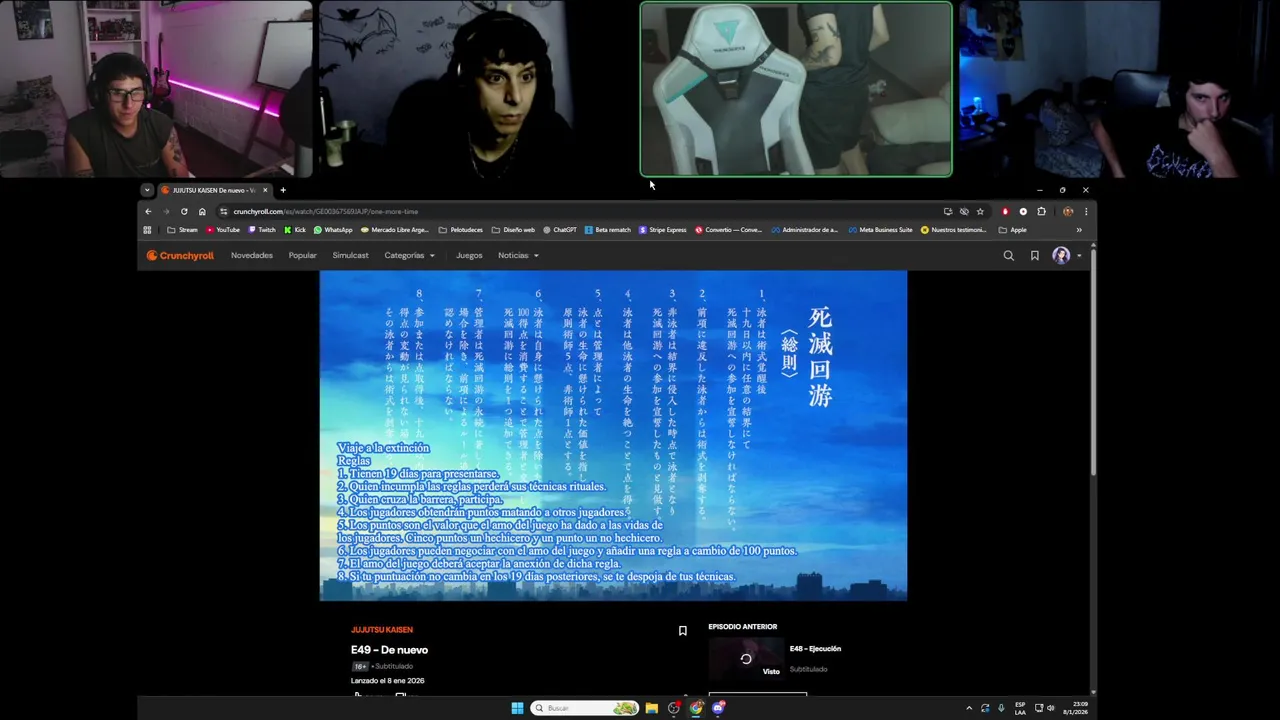This screenshot has width=1280, height=720.
Task: Open the browser home page icon
Action: pyautogui.click(x=202, y=212)
